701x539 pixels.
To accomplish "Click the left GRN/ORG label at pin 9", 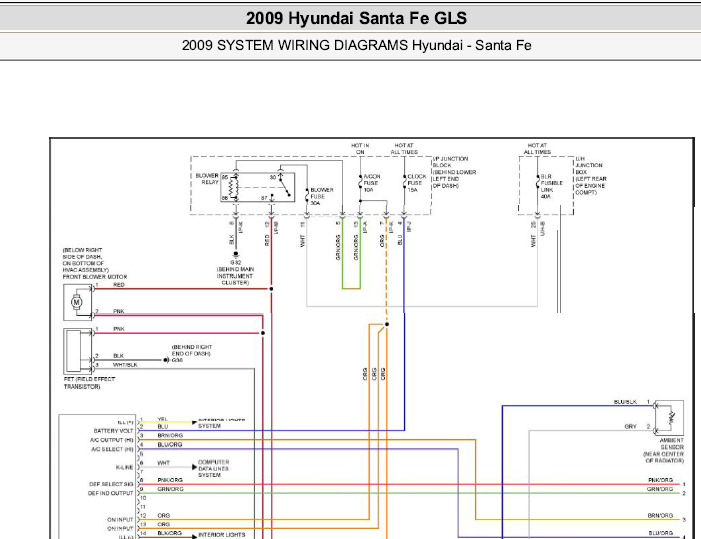I will [x=170, y=489].
